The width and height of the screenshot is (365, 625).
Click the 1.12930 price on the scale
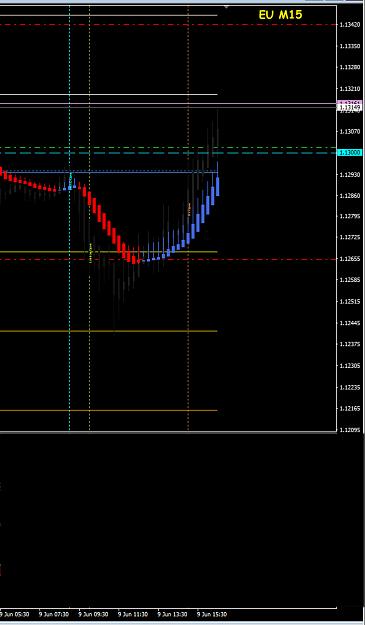point(349,175)
